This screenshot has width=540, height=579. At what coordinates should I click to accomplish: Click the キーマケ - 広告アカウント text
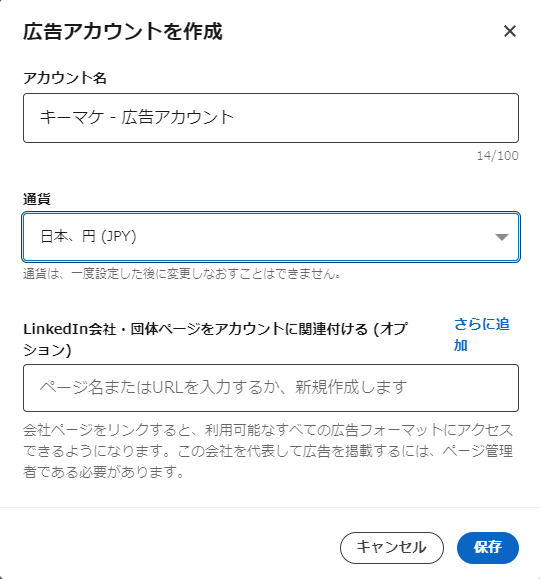(x=137, y=117)
